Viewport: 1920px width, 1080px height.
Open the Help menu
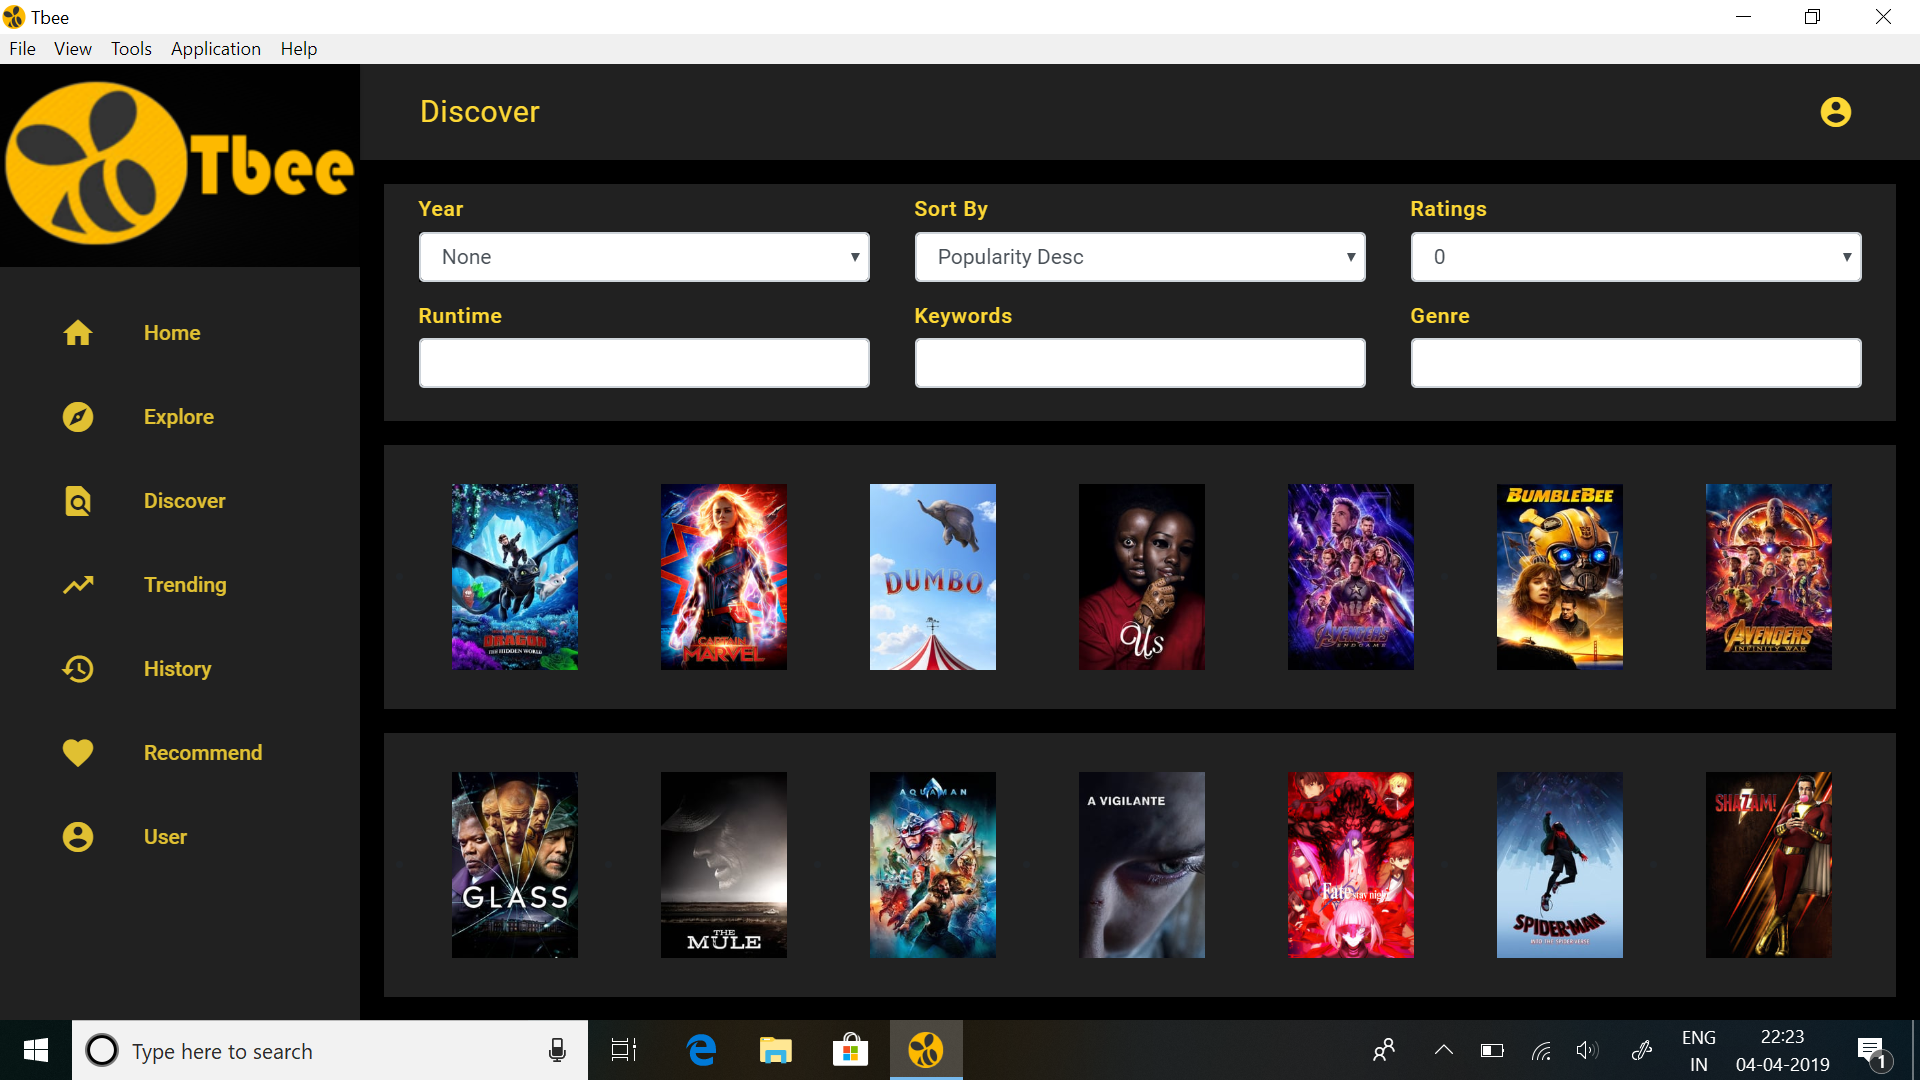point(299,48)
